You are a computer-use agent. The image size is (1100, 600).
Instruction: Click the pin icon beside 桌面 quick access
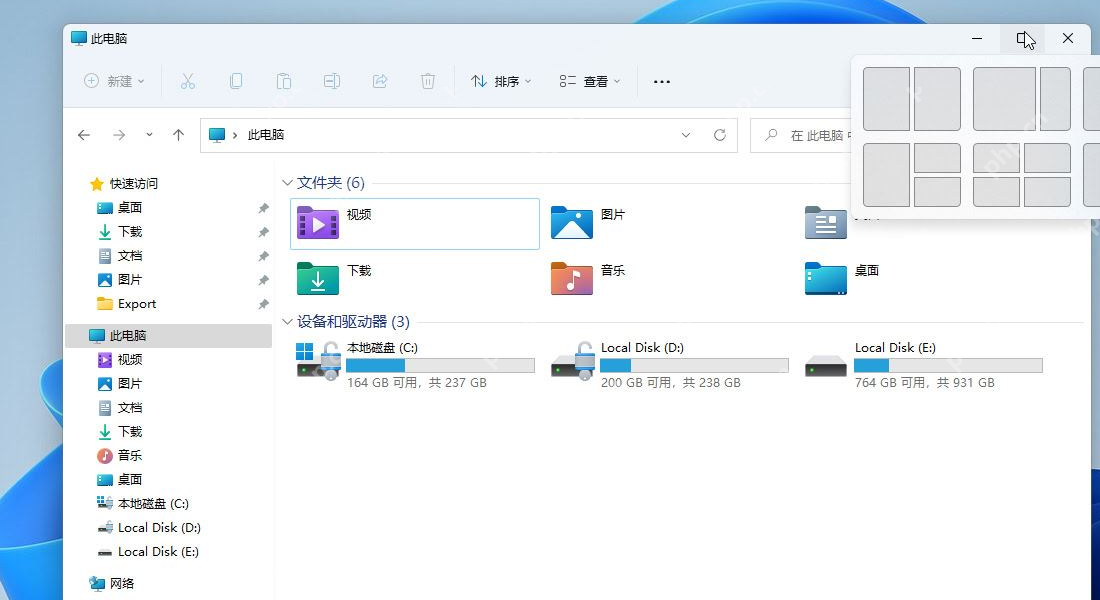click(x=263, y=208)
